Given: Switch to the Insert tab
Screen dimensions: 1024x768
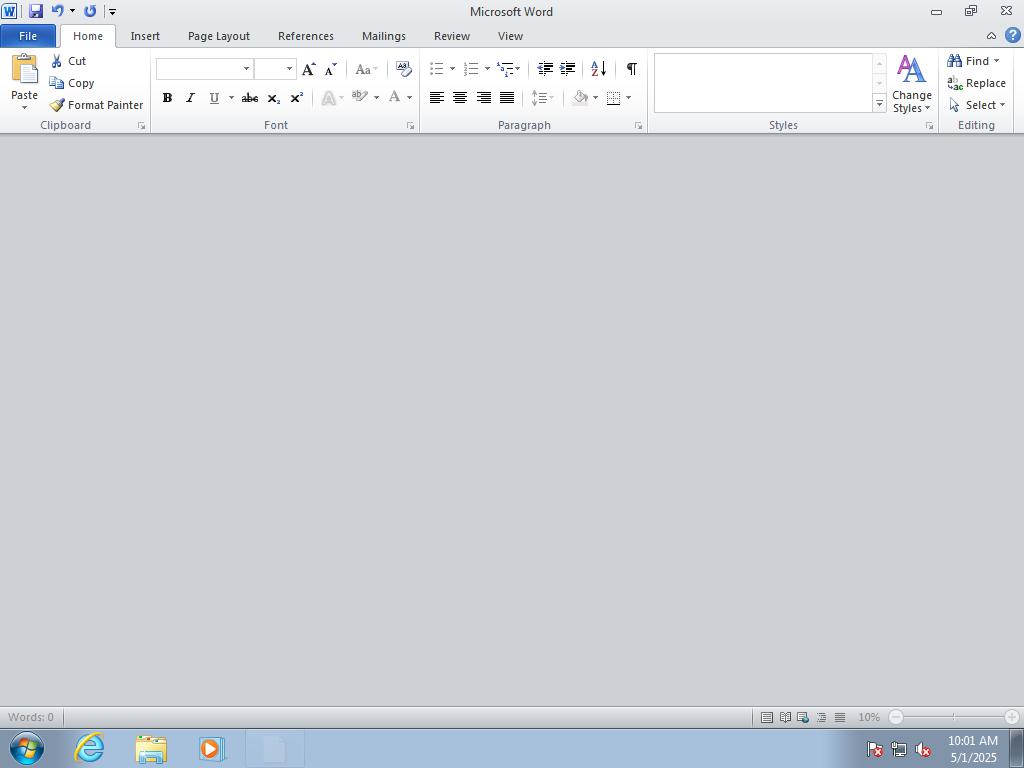Looking at the screenshot, I should tap(145, 36).
